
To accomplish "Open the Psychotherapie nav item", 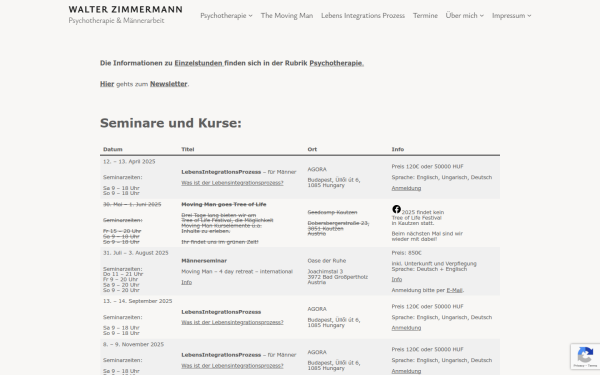I will (223, 16).
